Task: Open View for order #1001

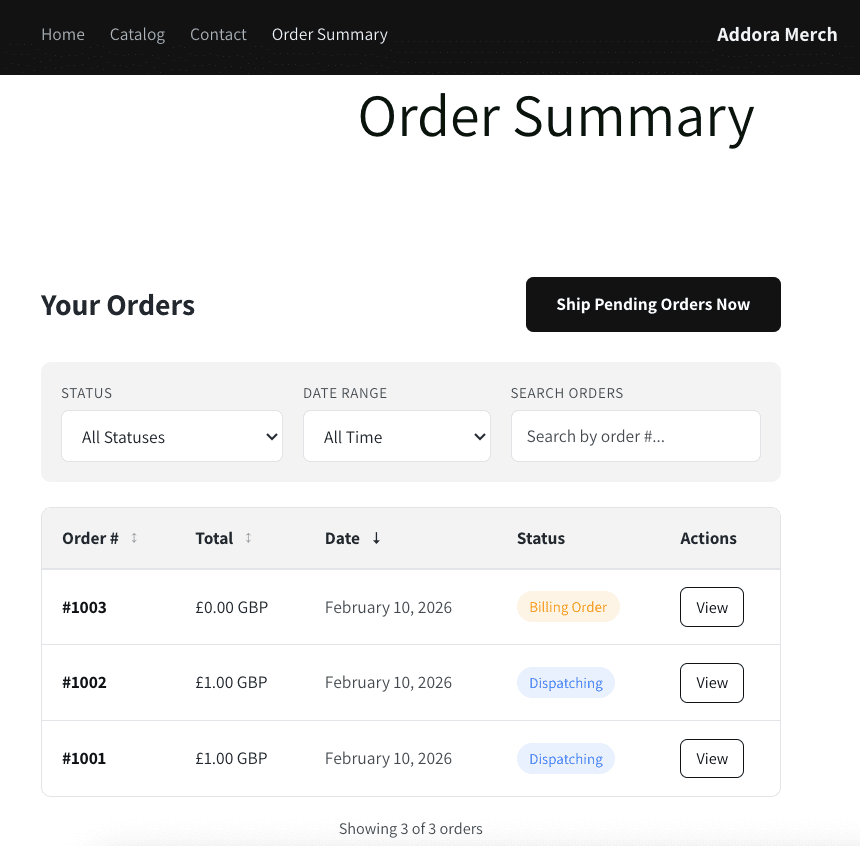Action: tap(711, 759)
